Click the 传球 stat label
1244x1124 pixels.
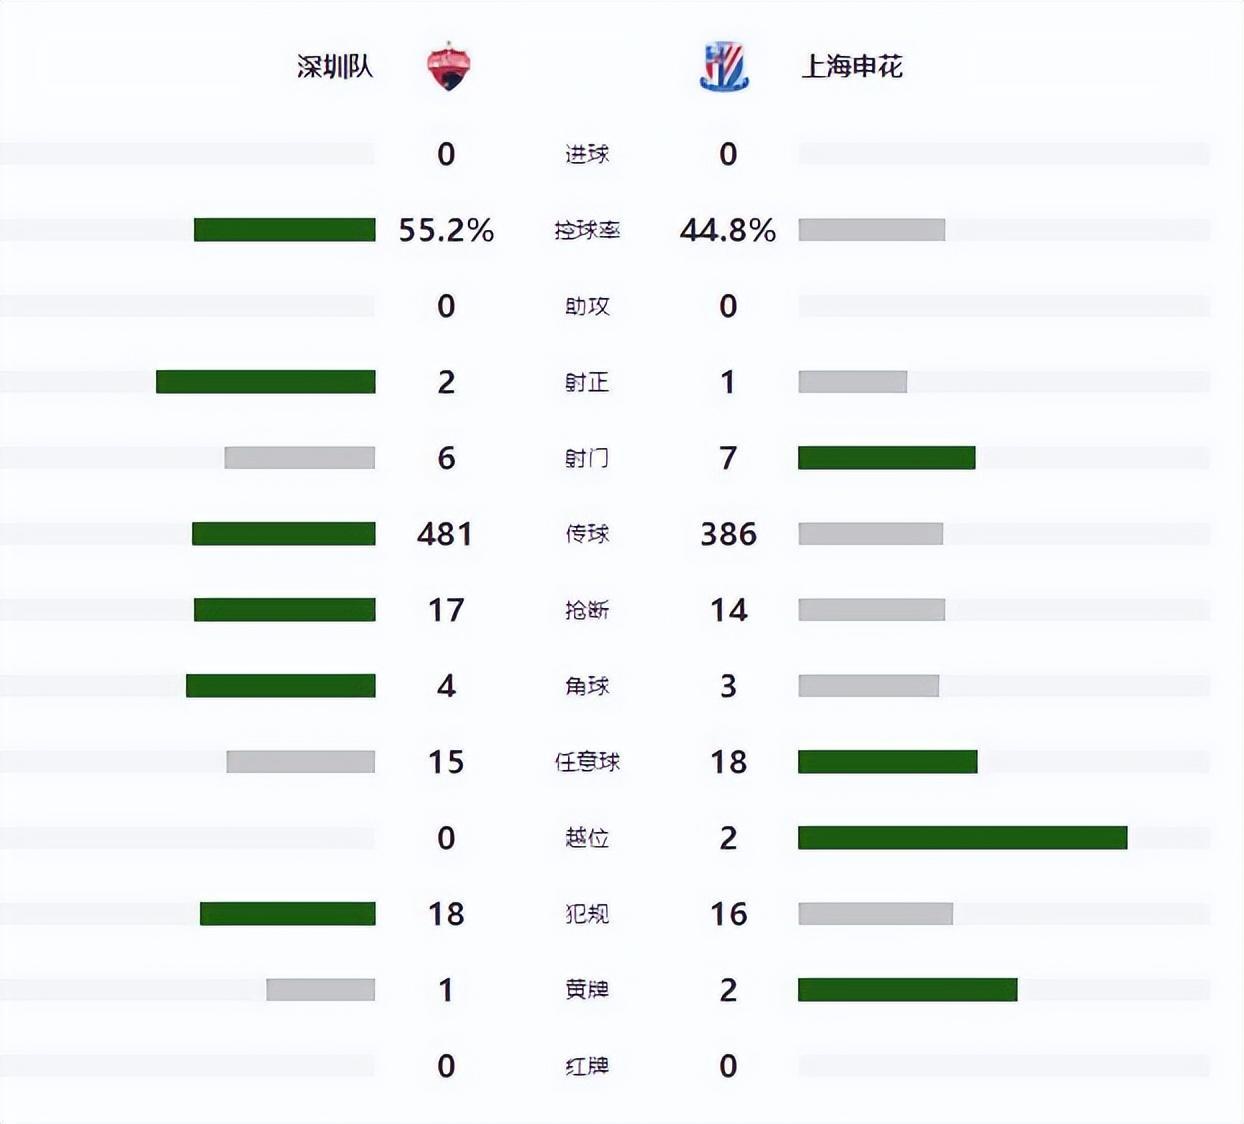click(587, 534)
